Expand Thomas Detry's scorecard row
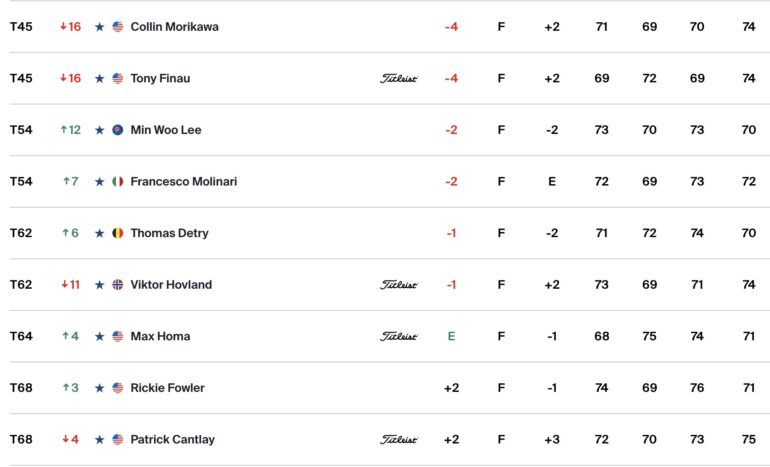 click(x=385, y=233)
